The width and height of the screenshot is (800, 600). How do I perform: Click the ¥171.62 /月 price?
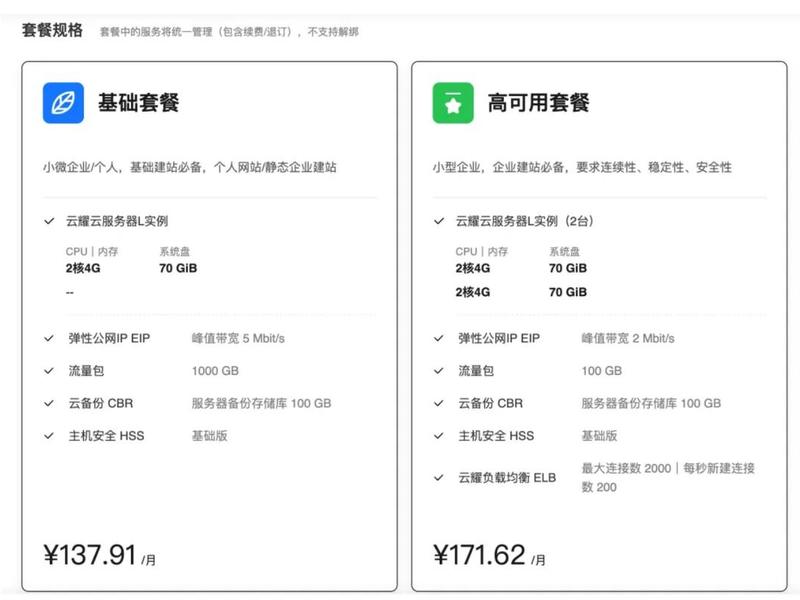[x=489, y=555]
